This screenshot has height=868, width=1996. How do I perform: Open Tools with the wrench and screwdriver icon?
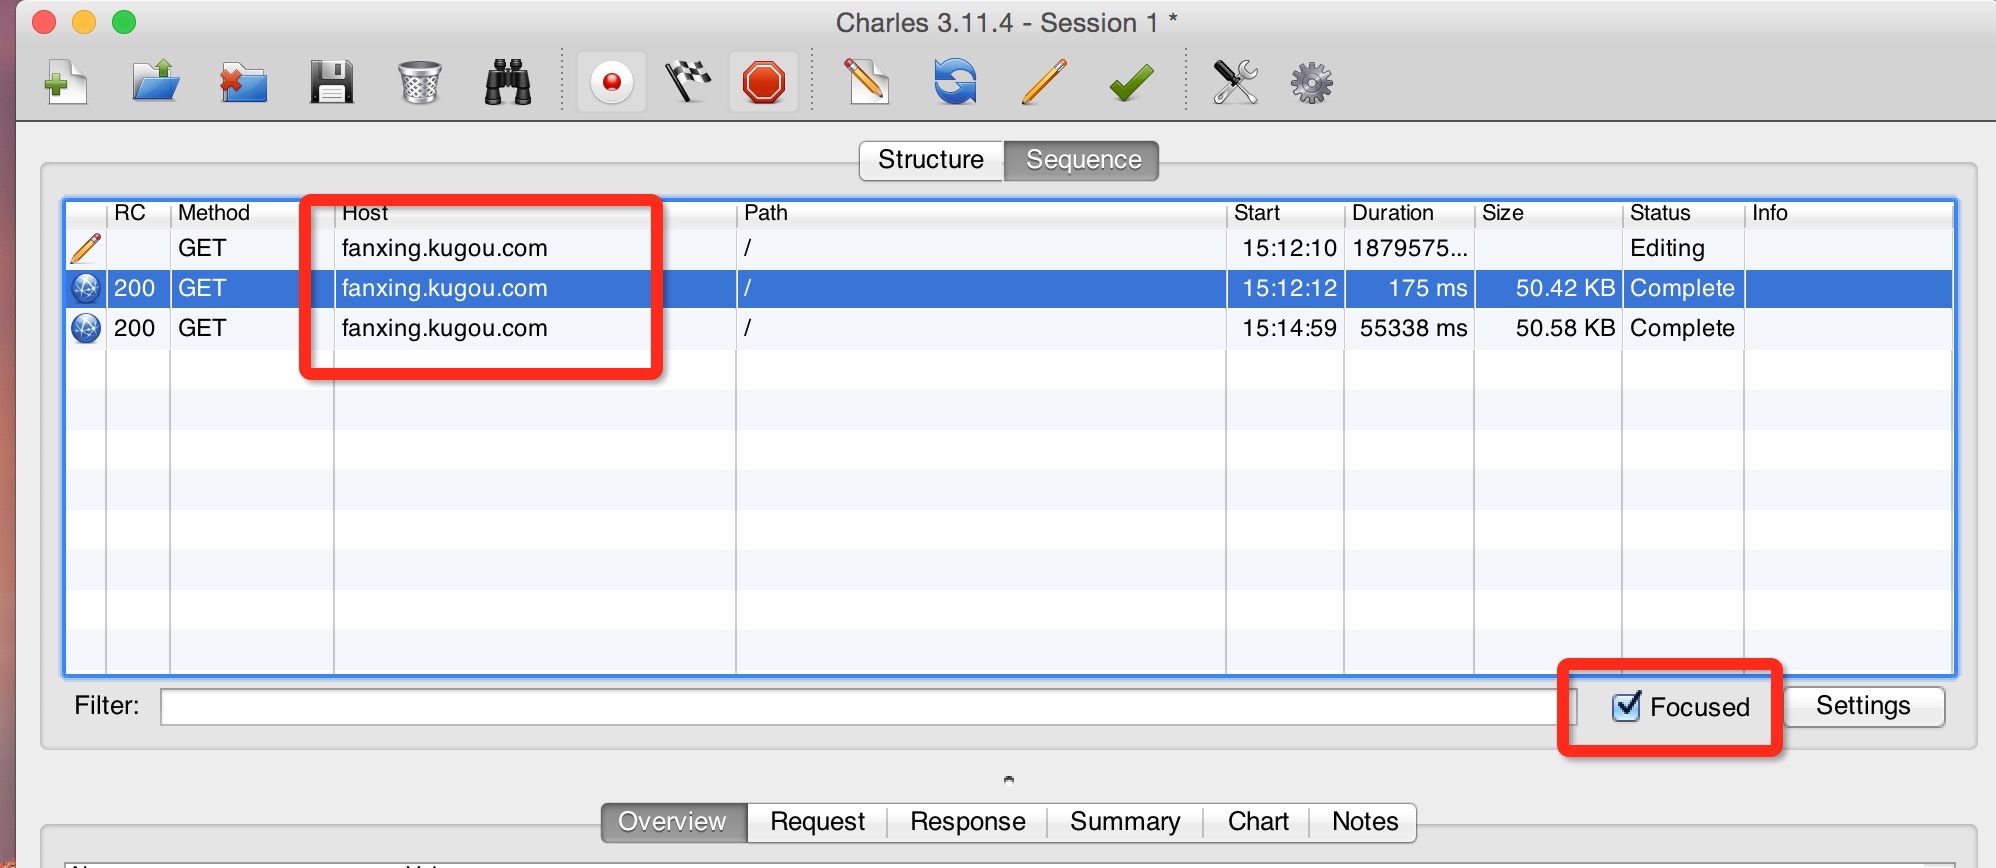coord(1235,82)
